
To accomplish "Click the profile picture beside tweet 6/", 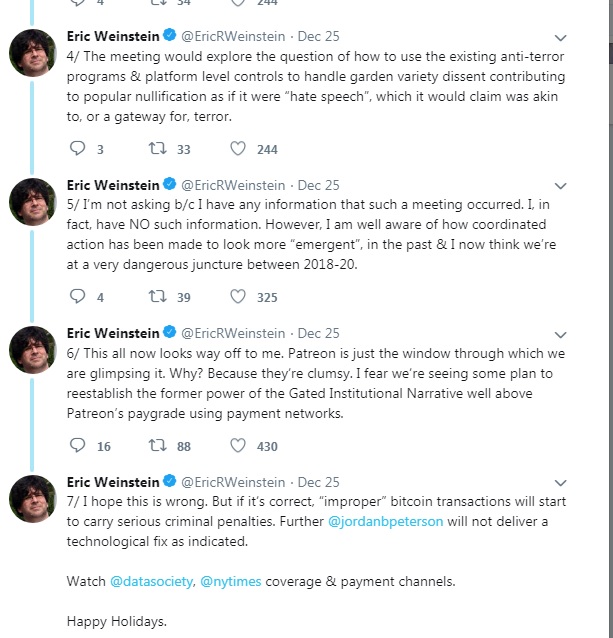I will (x=32, y=349).
